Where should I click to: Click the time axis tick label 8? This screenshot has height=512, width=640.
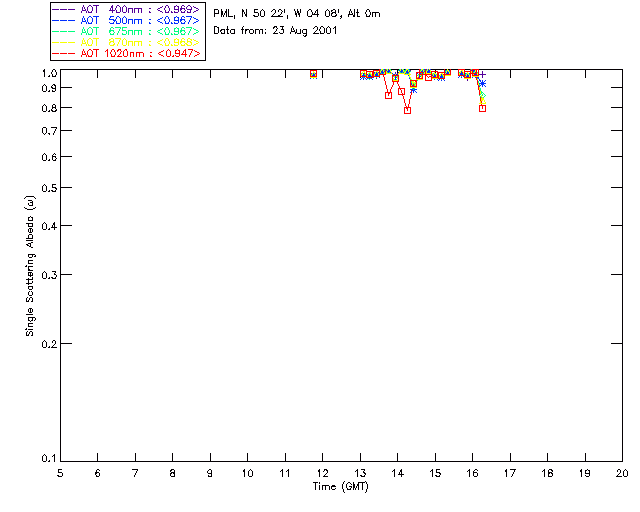point(173,473)
